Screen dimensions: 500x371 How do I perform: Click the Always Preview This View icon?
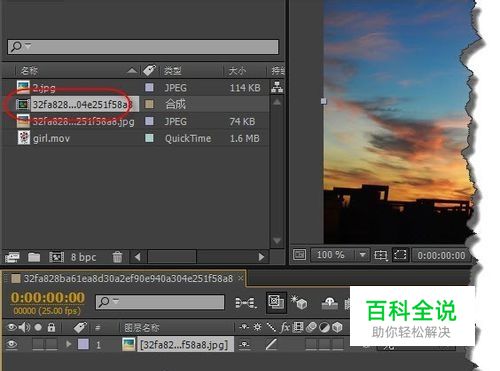[x=299, y=255]
